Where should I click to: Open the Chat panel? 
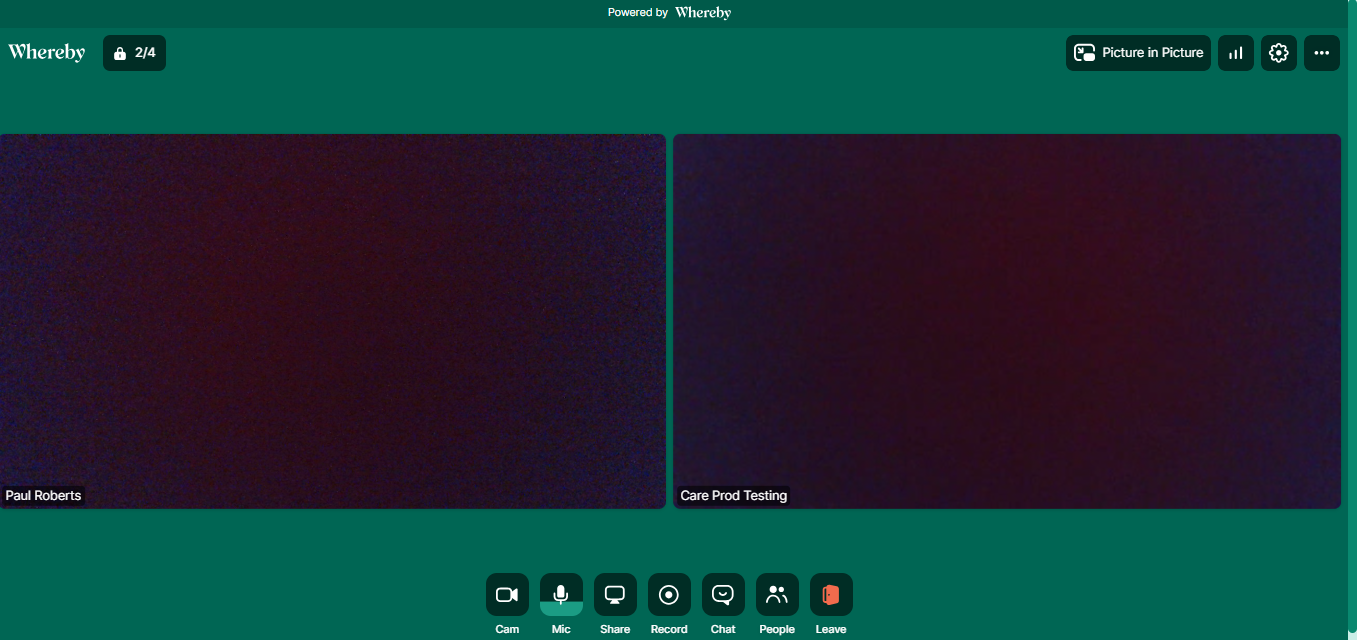click(723, 594)
